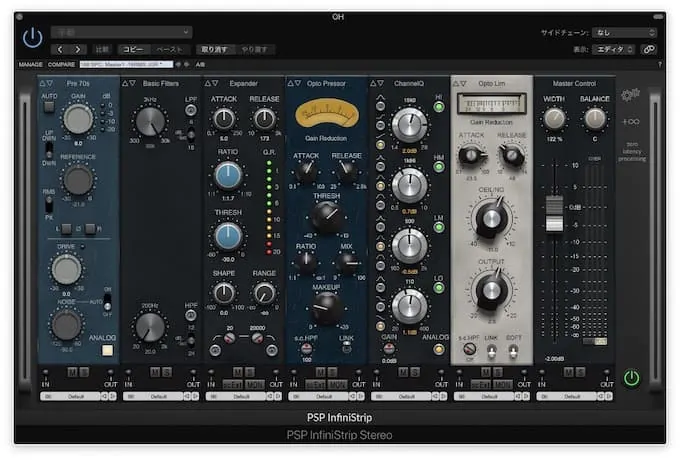Open Basic Filters module move arrows
The height and width of the screenshot is (460, 680).
(x=129, y=83)
